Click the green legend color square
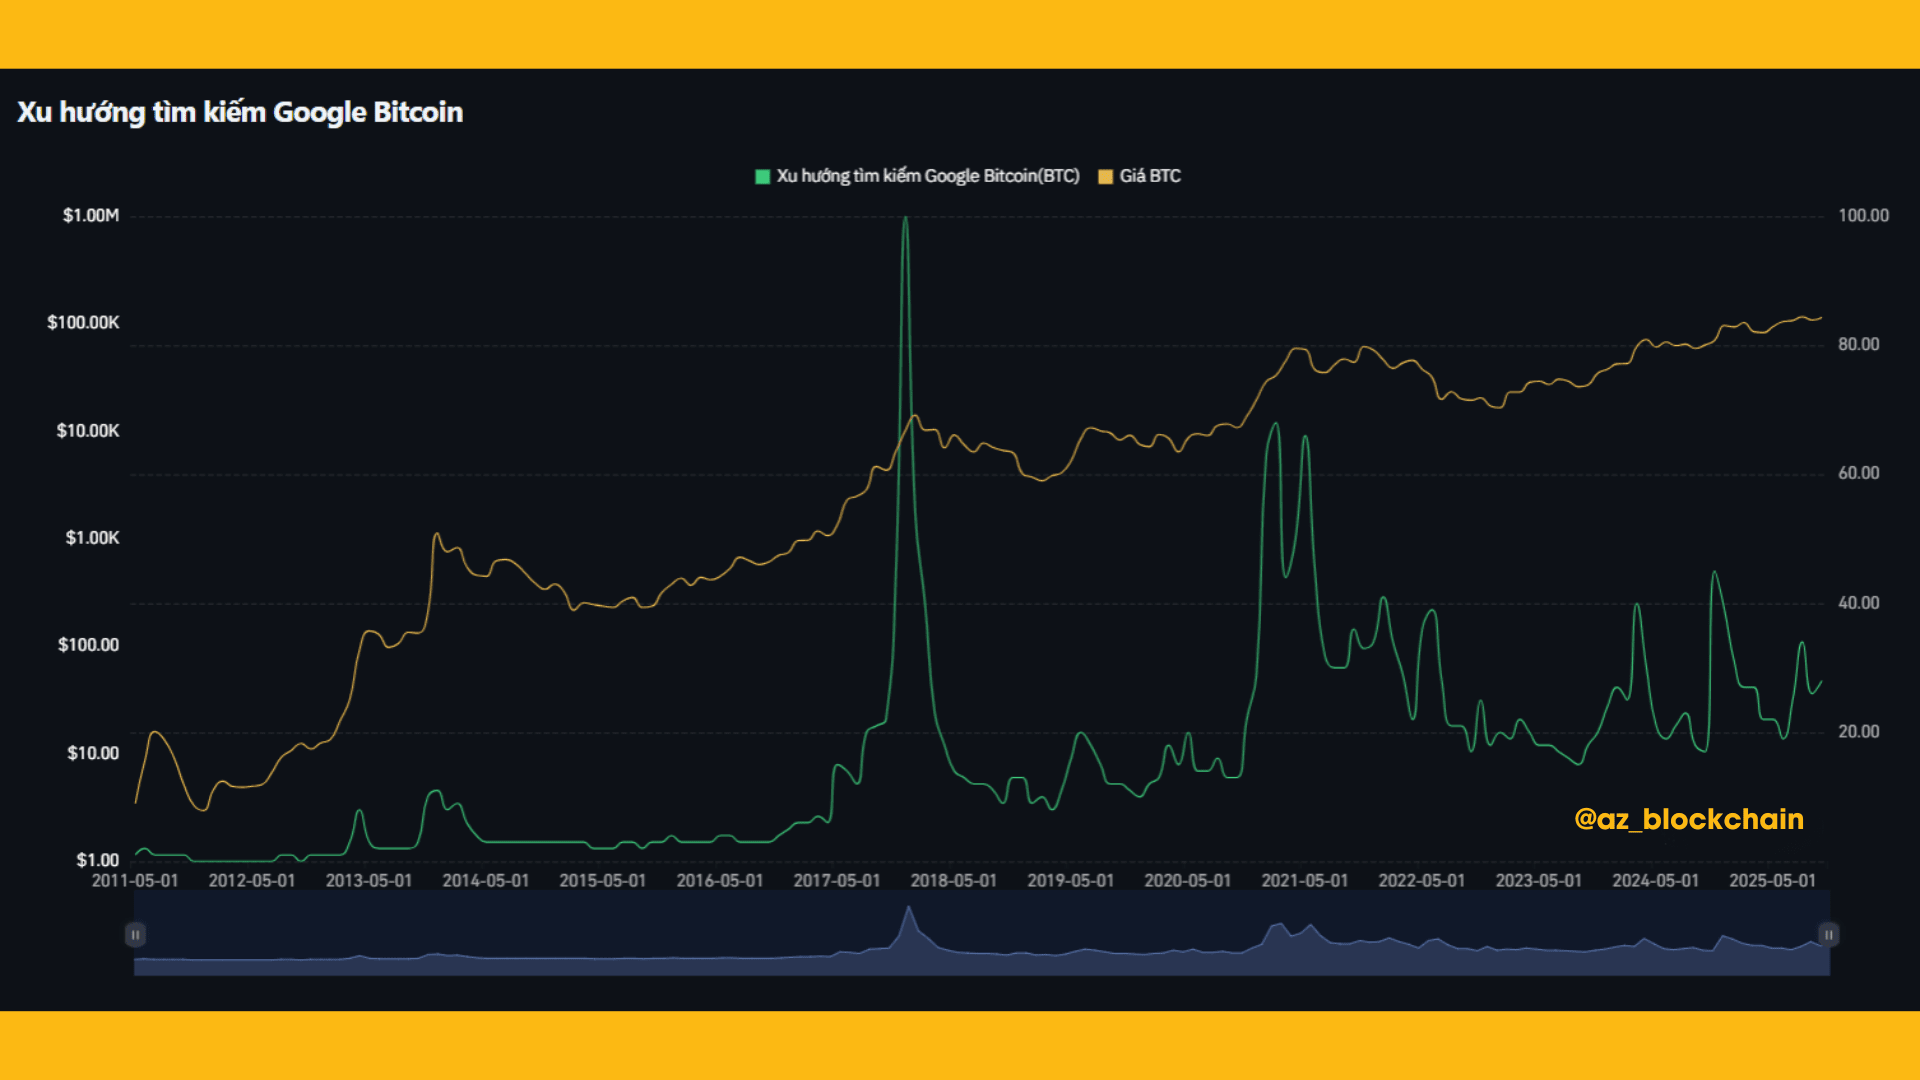 763,177
